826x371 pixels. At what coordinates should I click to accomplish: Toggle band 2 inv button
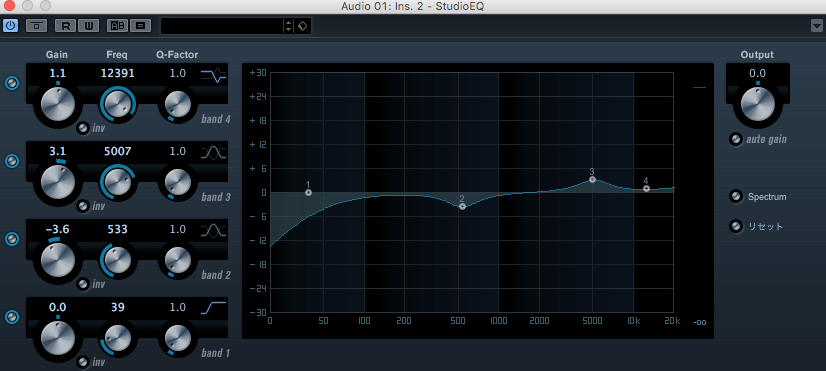point(83,284)
